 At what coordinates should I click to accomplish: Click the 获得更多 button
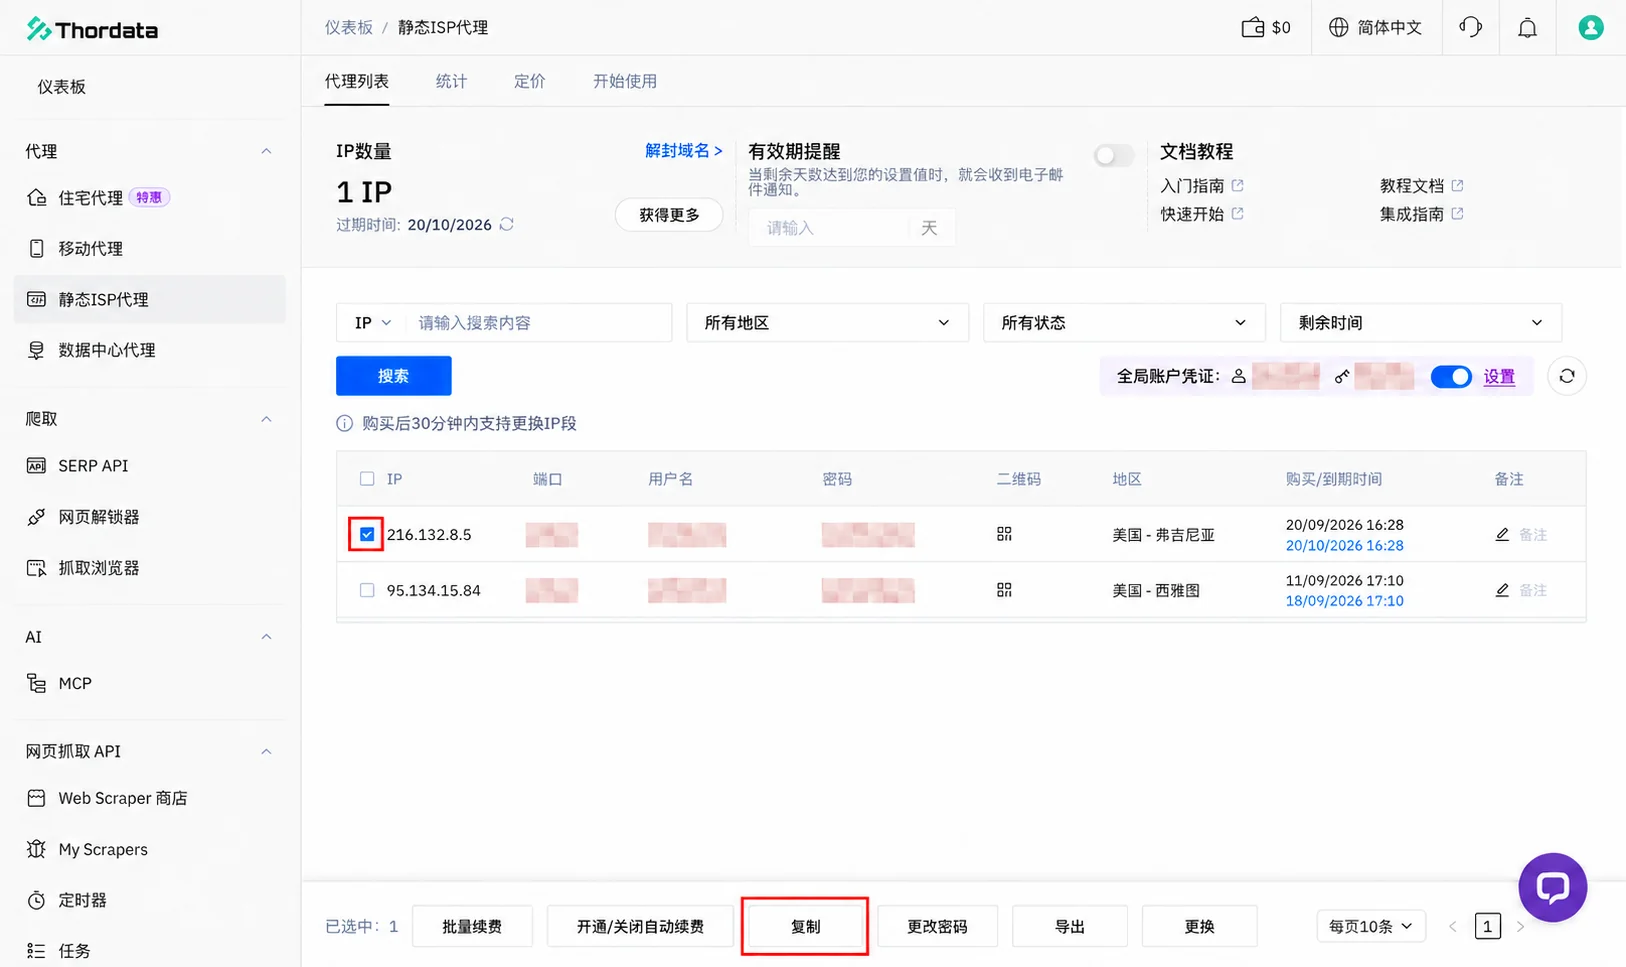click(669, 215)
